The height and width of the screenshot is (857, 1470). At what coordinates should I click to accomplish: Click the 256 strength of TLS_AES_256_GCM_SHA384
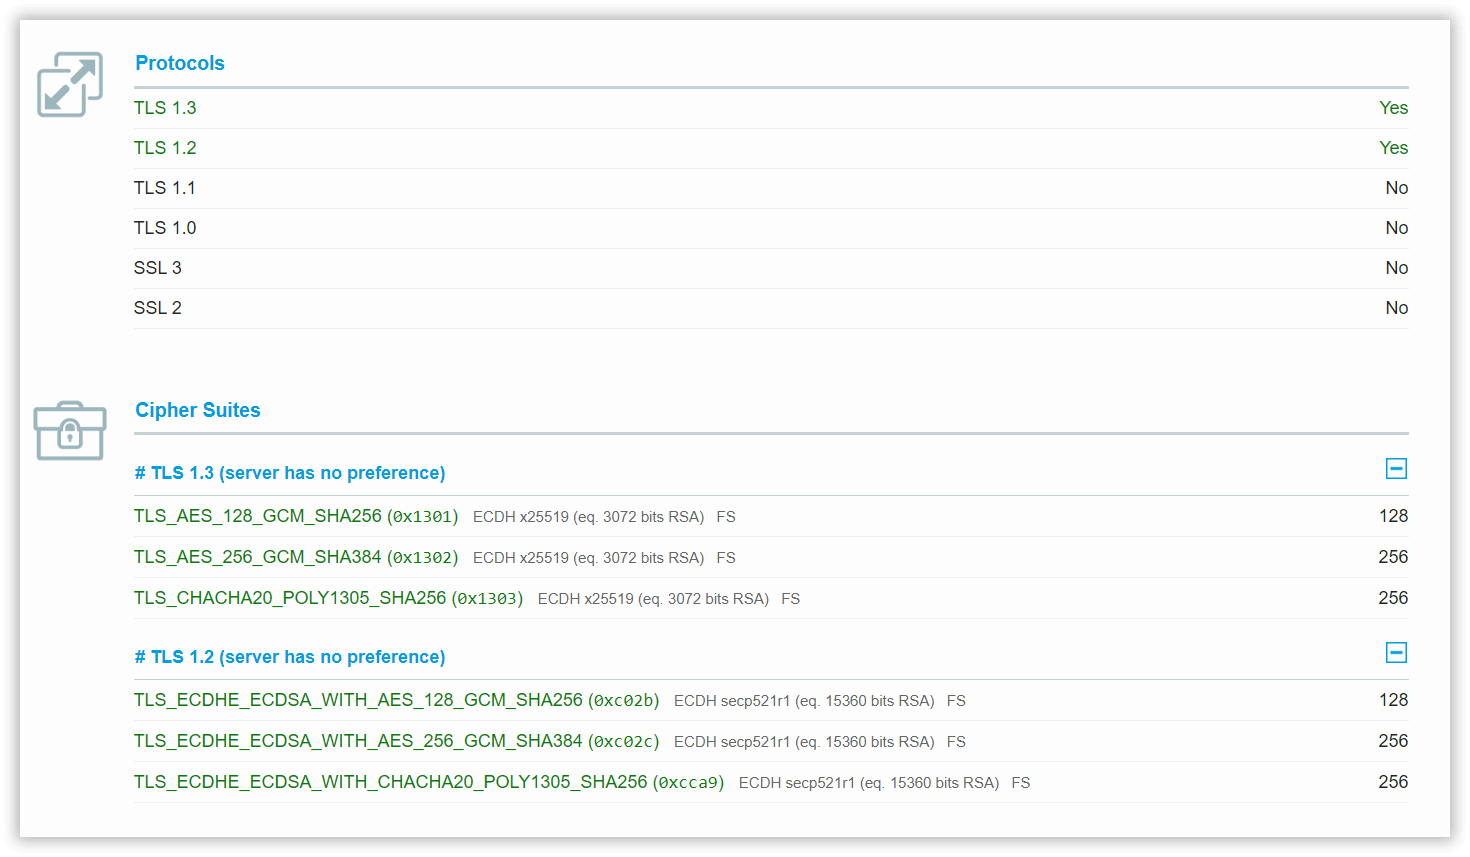[x=1393, y=557]
